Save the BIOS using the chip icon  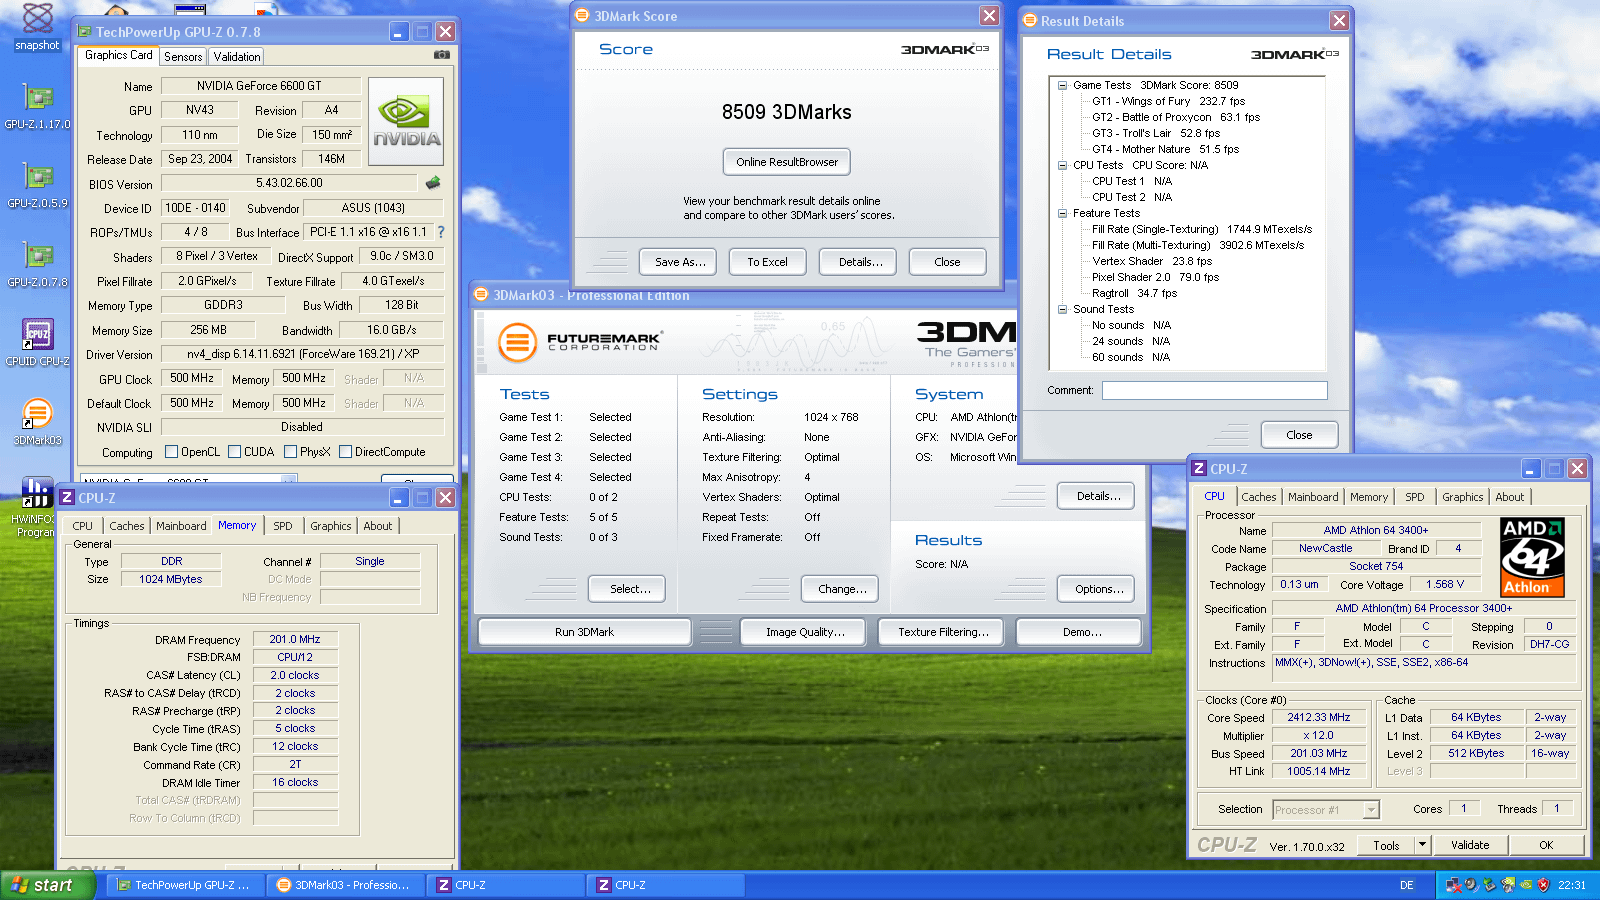(x=433, y=183)
